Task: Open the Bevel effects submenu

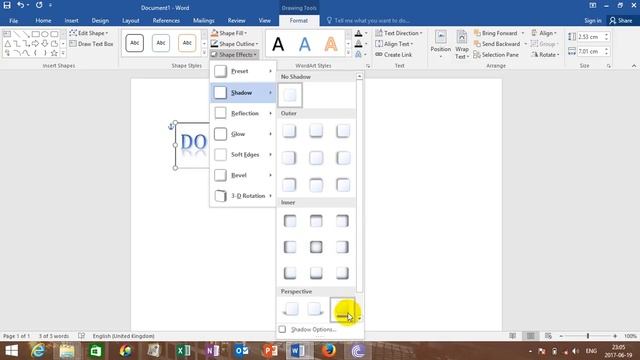Action: 243,175
